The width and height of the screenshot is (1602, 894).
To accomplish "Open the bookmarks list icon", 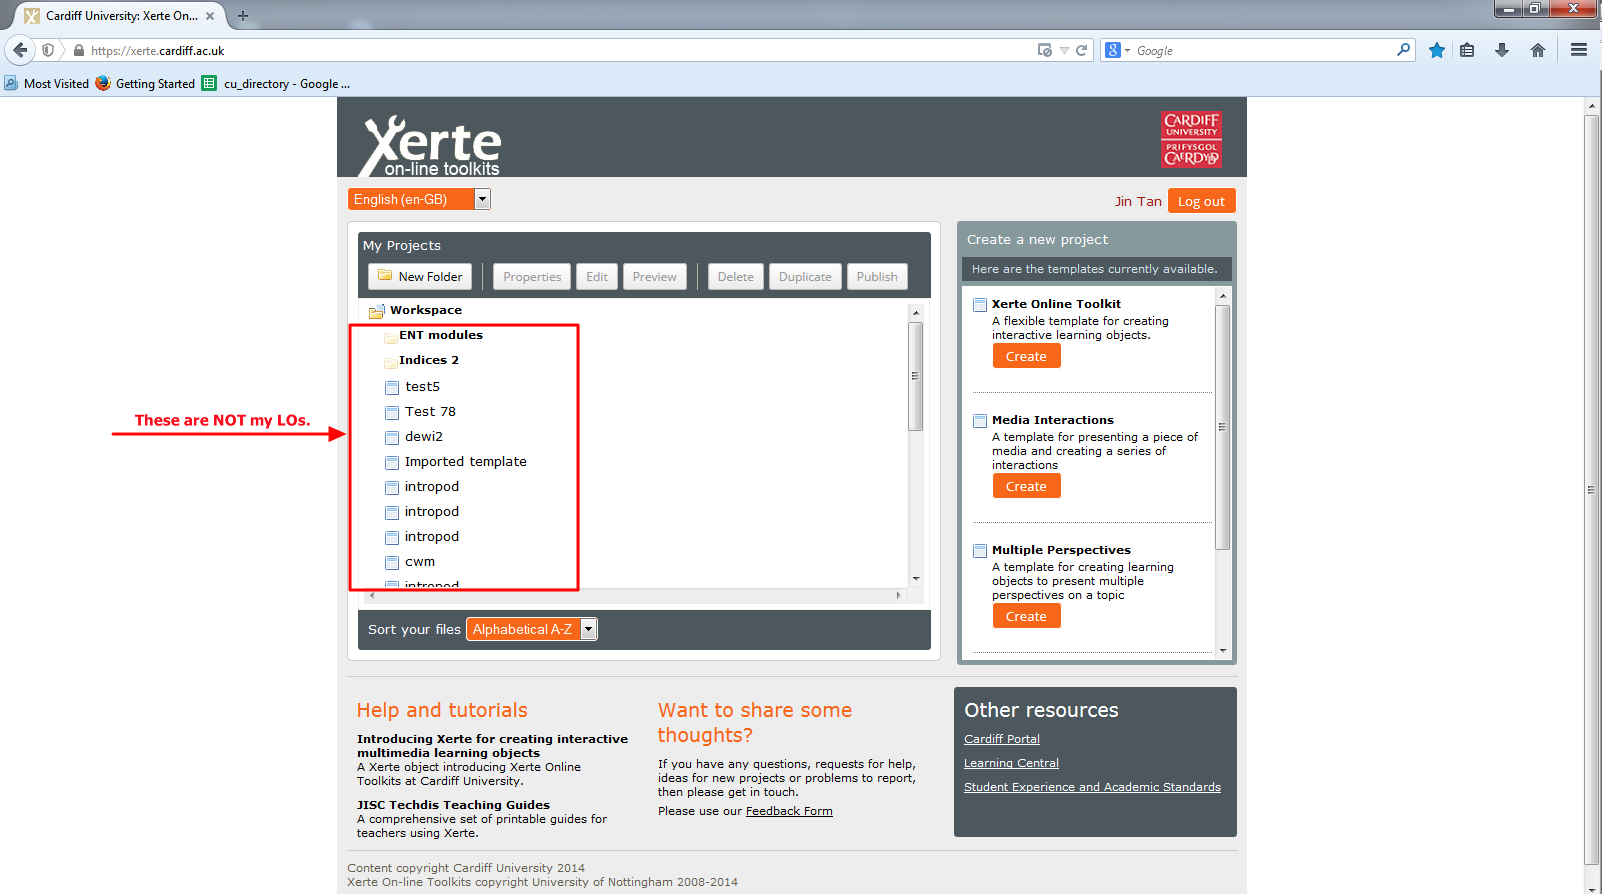I will [1467, 50].
